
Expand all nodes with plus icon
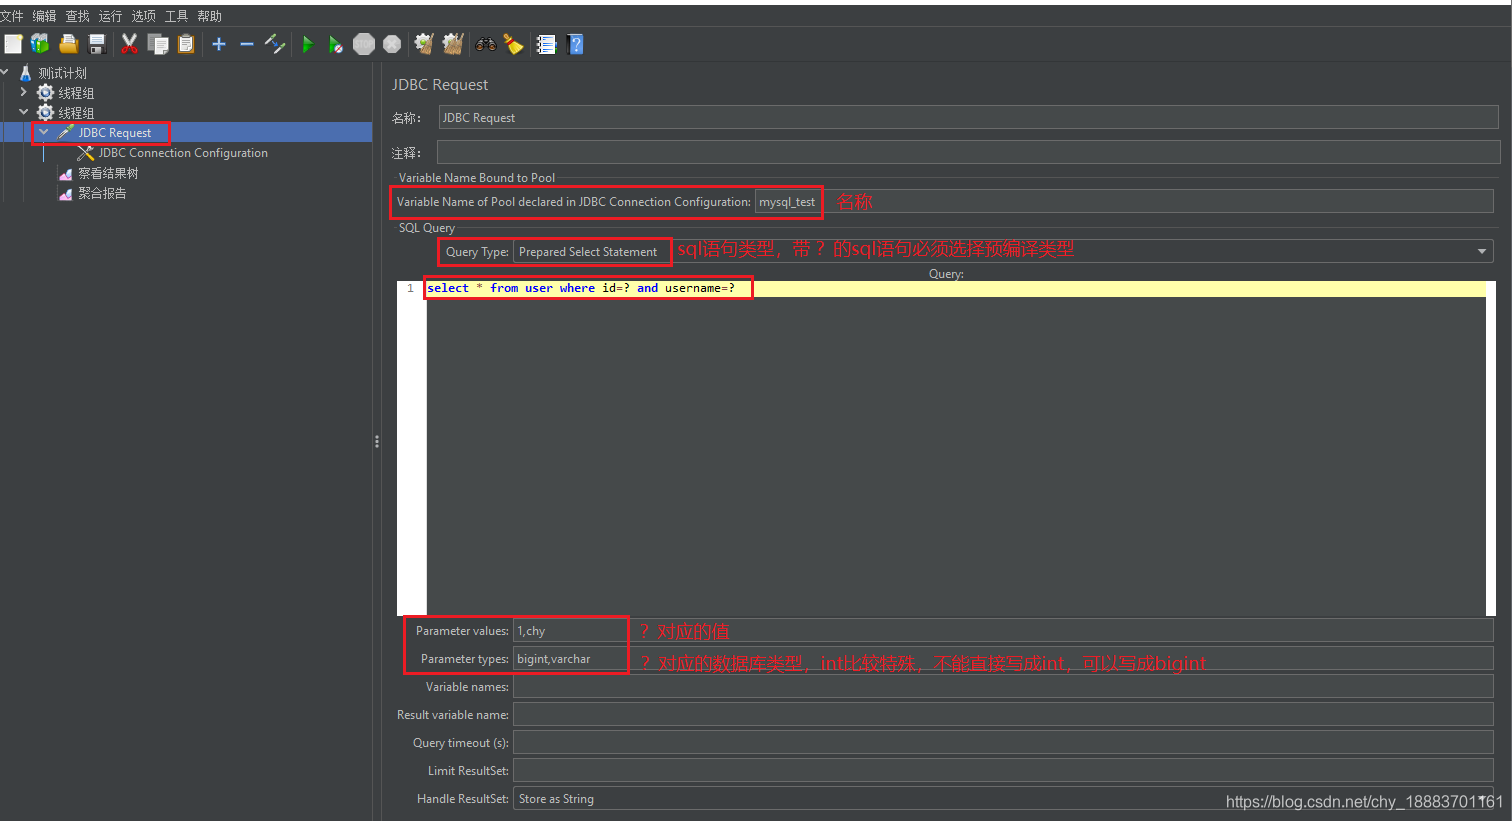(219, 44)
